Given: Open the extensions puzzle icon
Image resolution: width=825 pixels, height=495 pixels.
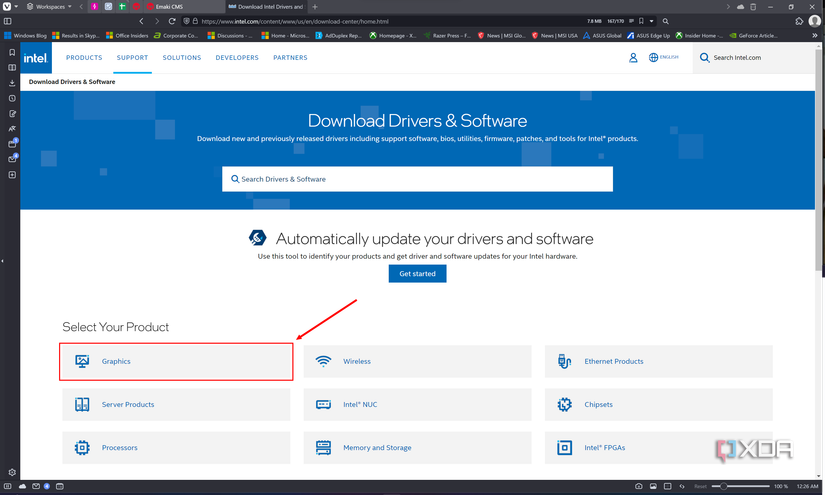Looking at the screenshot, I should (799, 21).
